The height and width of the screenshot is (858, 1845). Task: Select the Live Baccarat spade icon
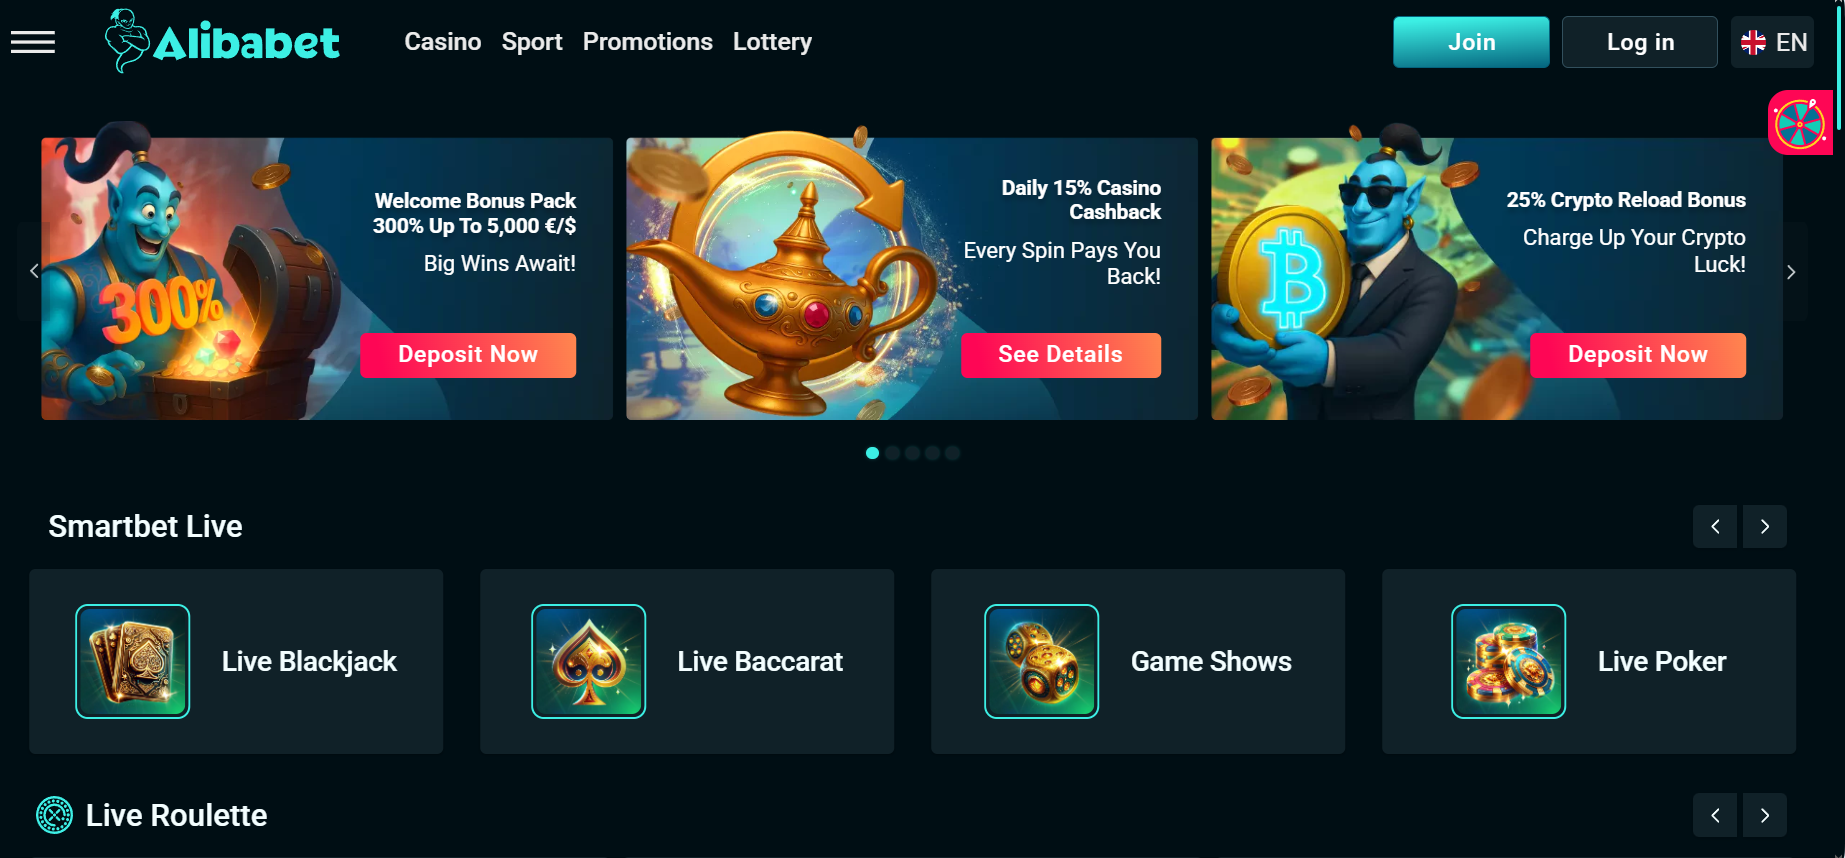[x=589, y=661]
